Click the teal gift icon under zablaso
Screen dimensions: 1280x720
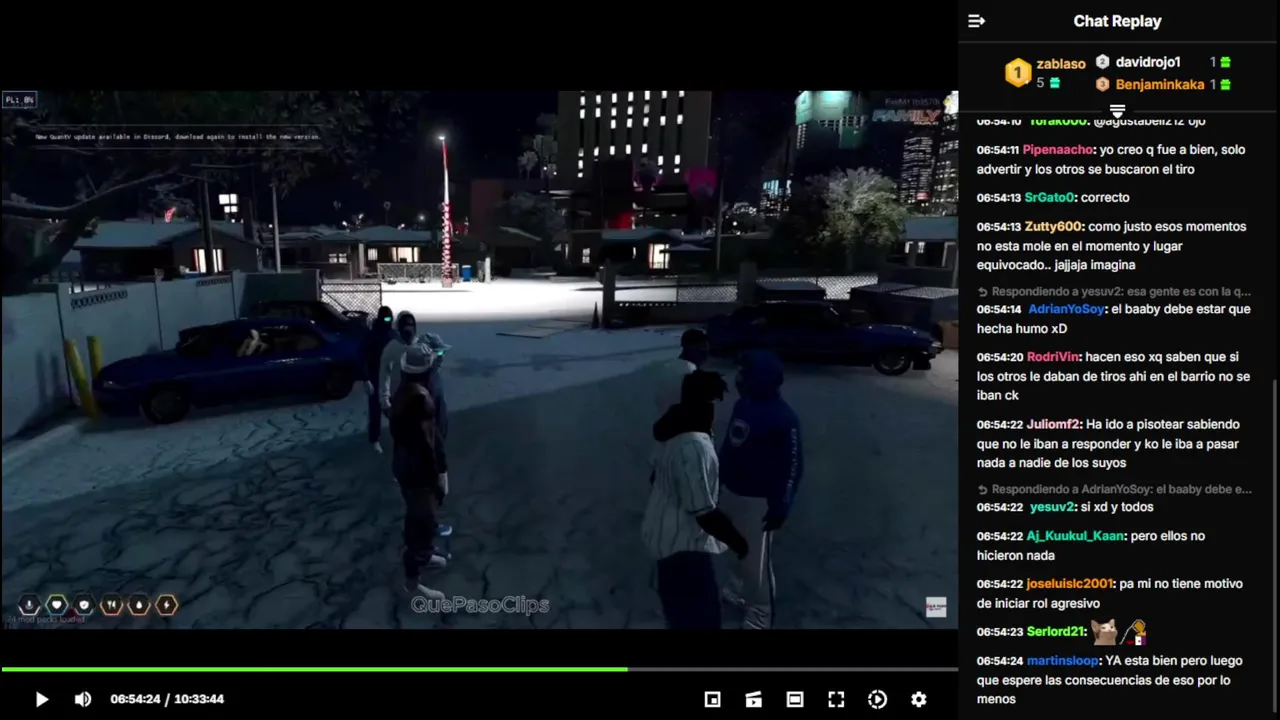[x=1054, y=83]
